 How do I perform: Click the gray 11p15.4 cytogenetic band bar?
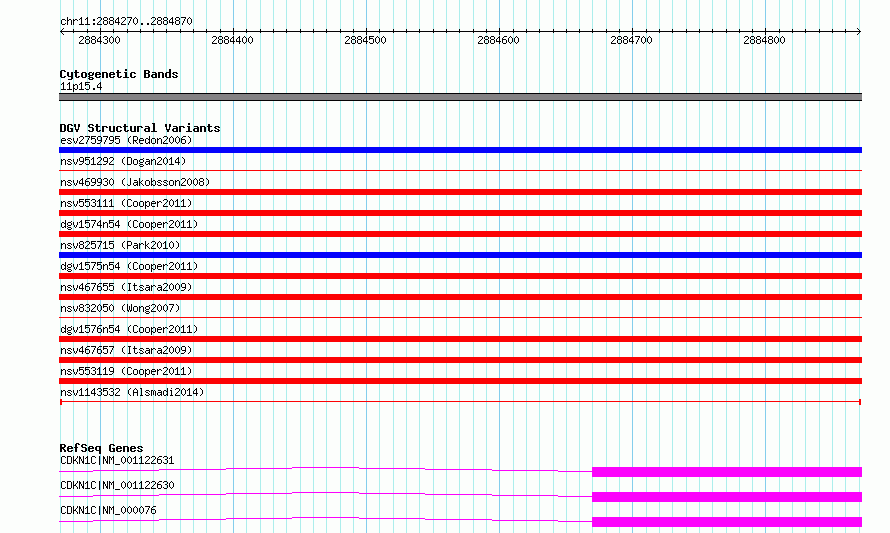(x=460, y=97)
